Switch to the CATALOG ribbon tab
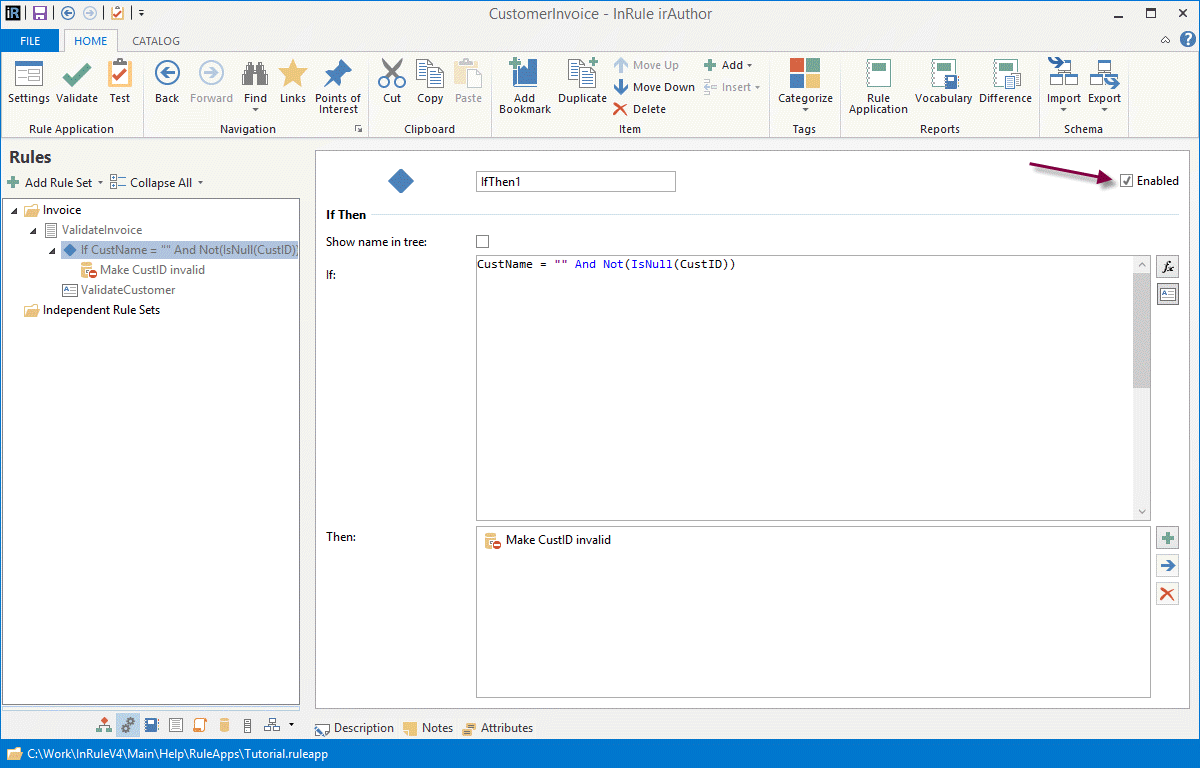 (x=156, y=41)
